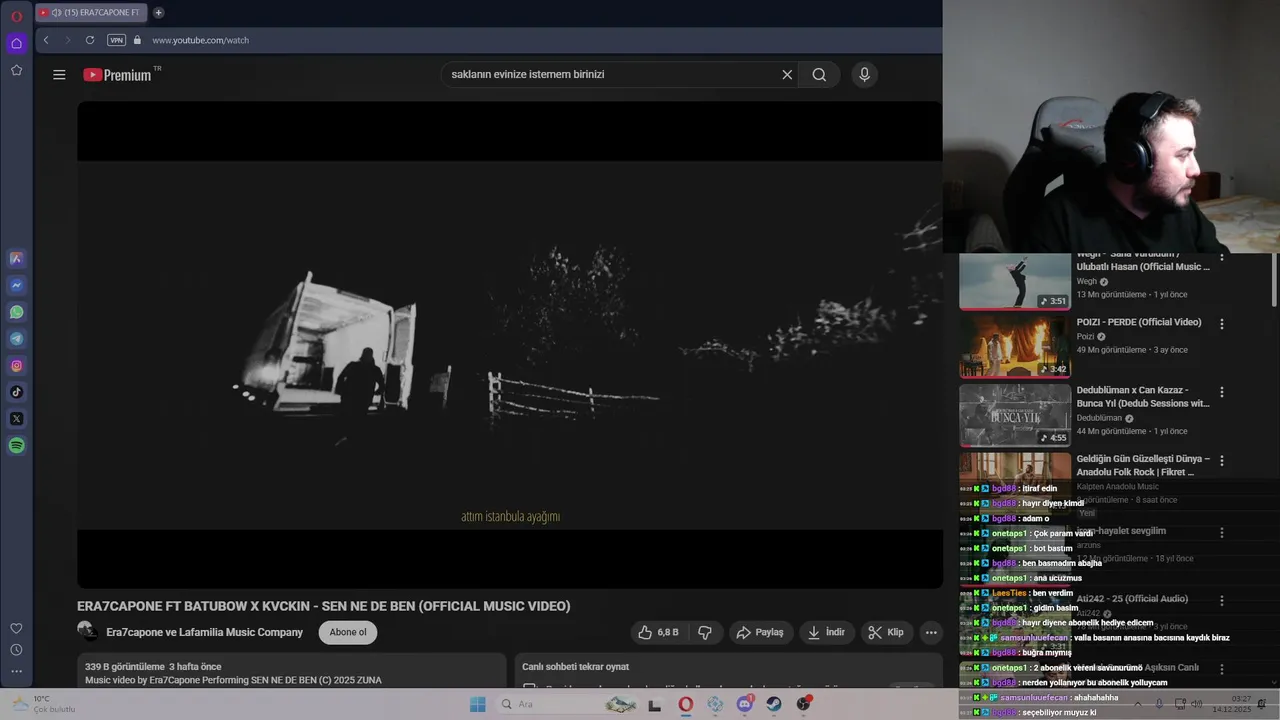The width and height of the screenshot is (1280, 720).
Task: Create clip with Klip button
Action: (886, 632)
